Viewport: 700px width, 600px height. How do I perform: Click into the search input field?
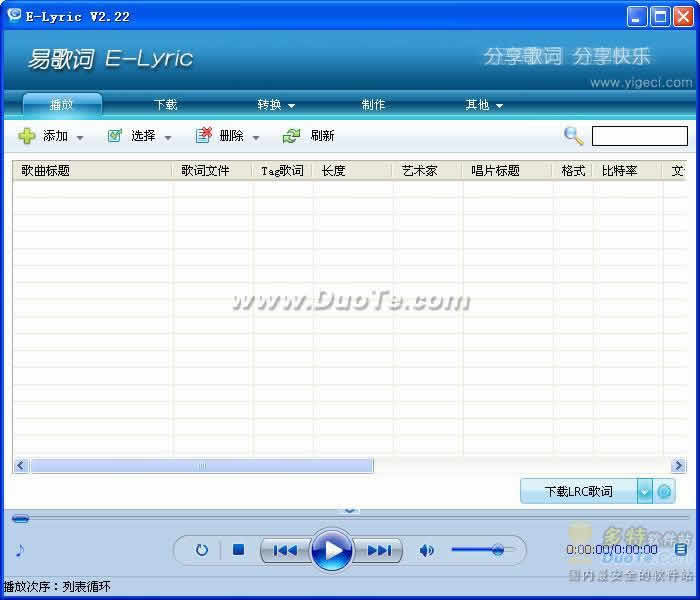point(639,136)
